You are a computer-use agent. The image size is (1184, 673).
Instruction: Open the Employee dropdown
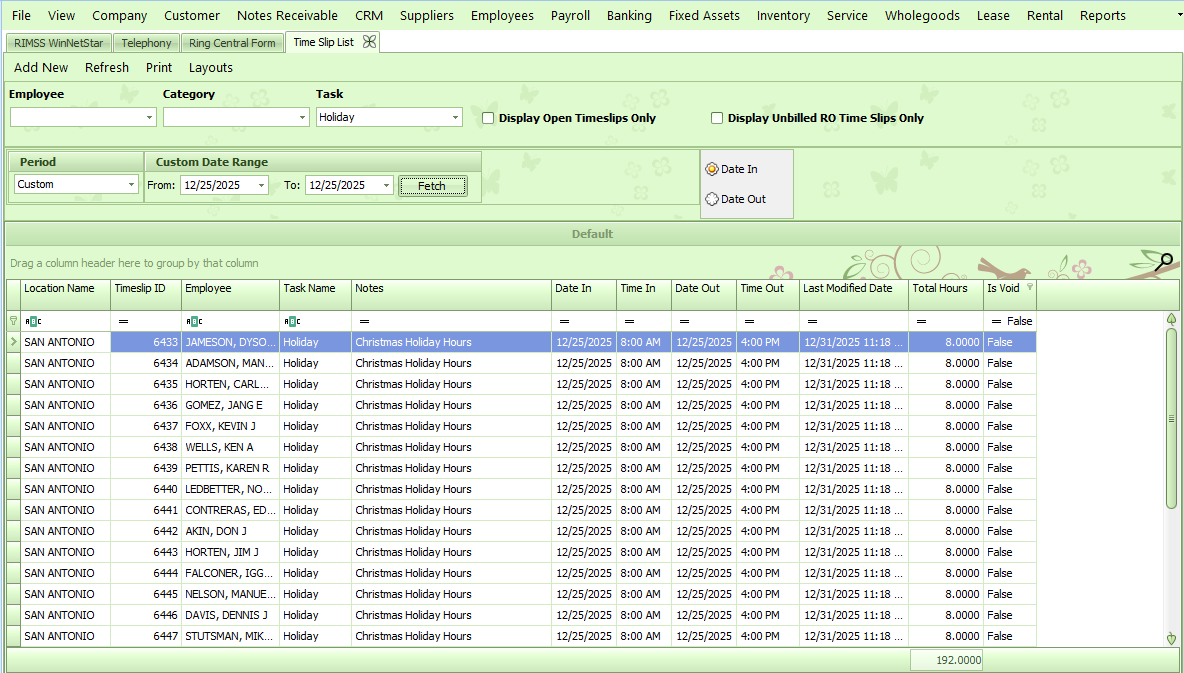[x=149, y=117]
